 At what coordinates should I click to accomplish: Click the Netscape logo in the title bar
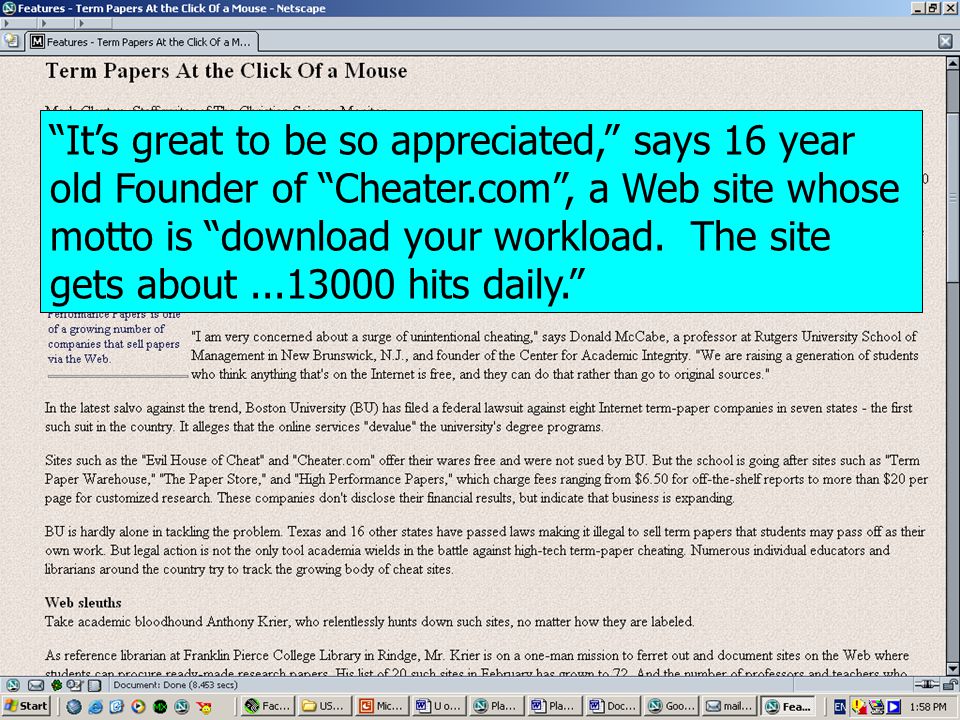(x=8, y=8)
